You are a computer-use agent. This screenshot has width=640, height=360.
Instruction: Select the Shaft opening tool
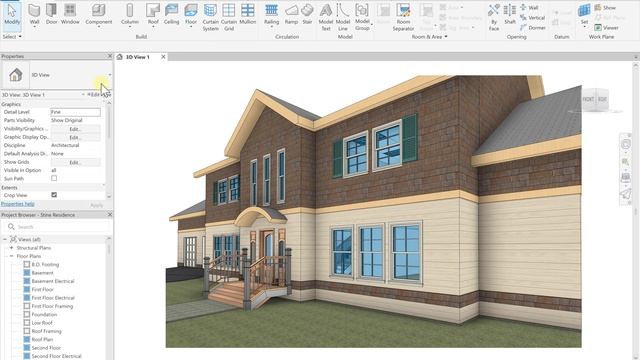click(x=510, y=14)
